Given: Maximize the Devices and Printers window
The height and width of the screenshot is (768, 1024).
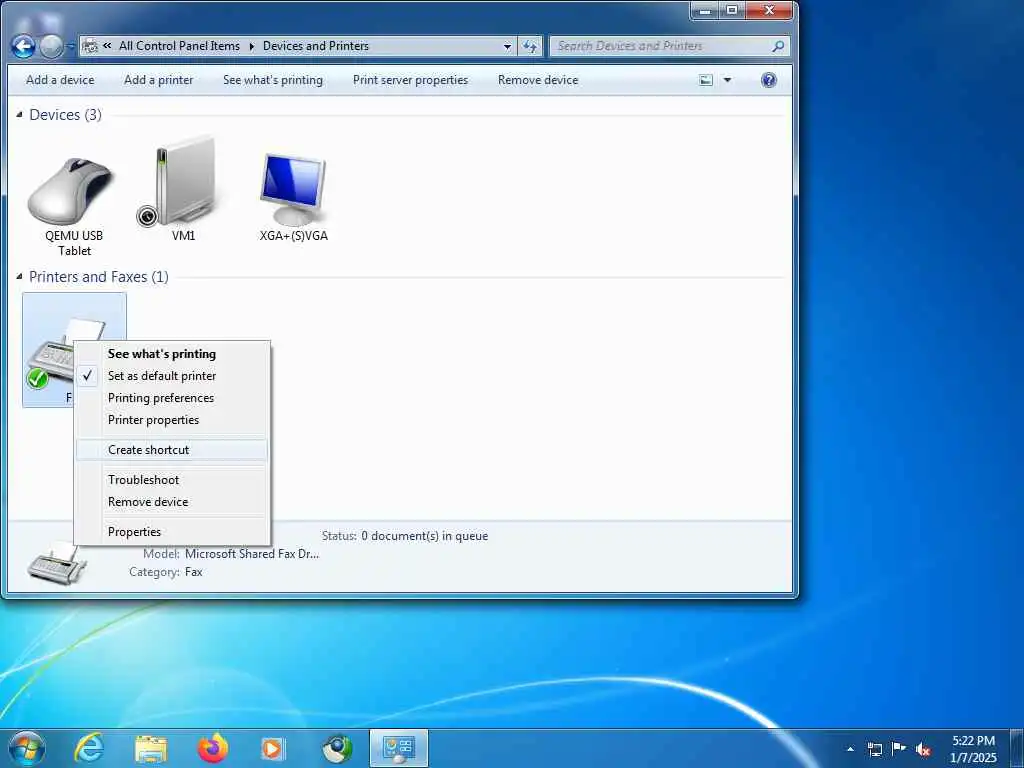Looking at the screenshot, I should tap(732, 10).
